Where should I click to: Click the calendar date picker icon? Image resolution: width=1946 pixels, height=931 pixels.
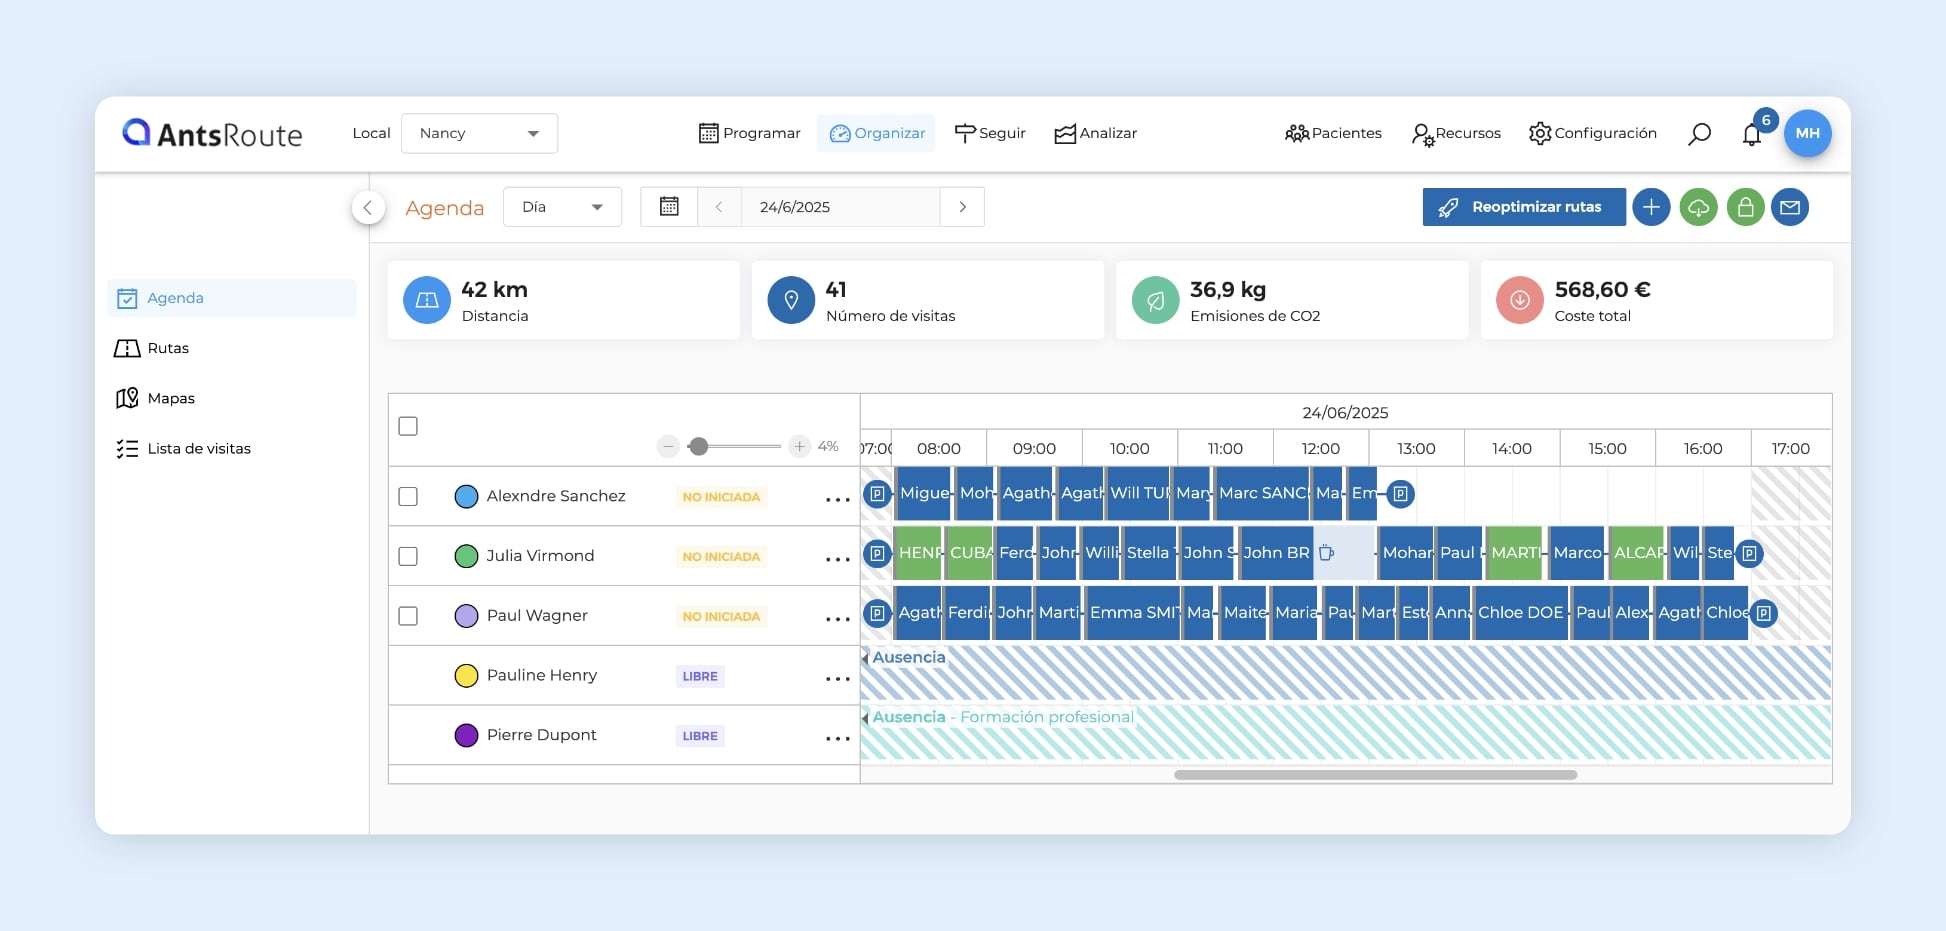[669, 207]
